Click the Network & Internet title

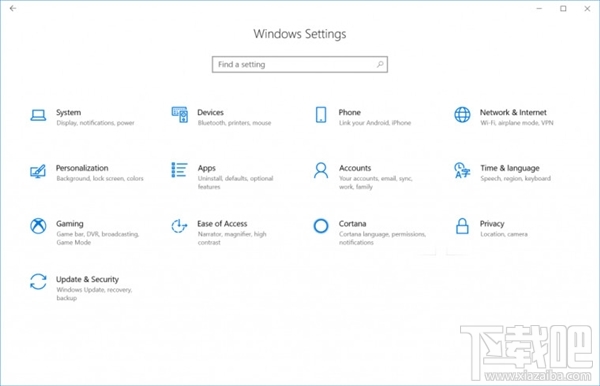click(513, 112)
